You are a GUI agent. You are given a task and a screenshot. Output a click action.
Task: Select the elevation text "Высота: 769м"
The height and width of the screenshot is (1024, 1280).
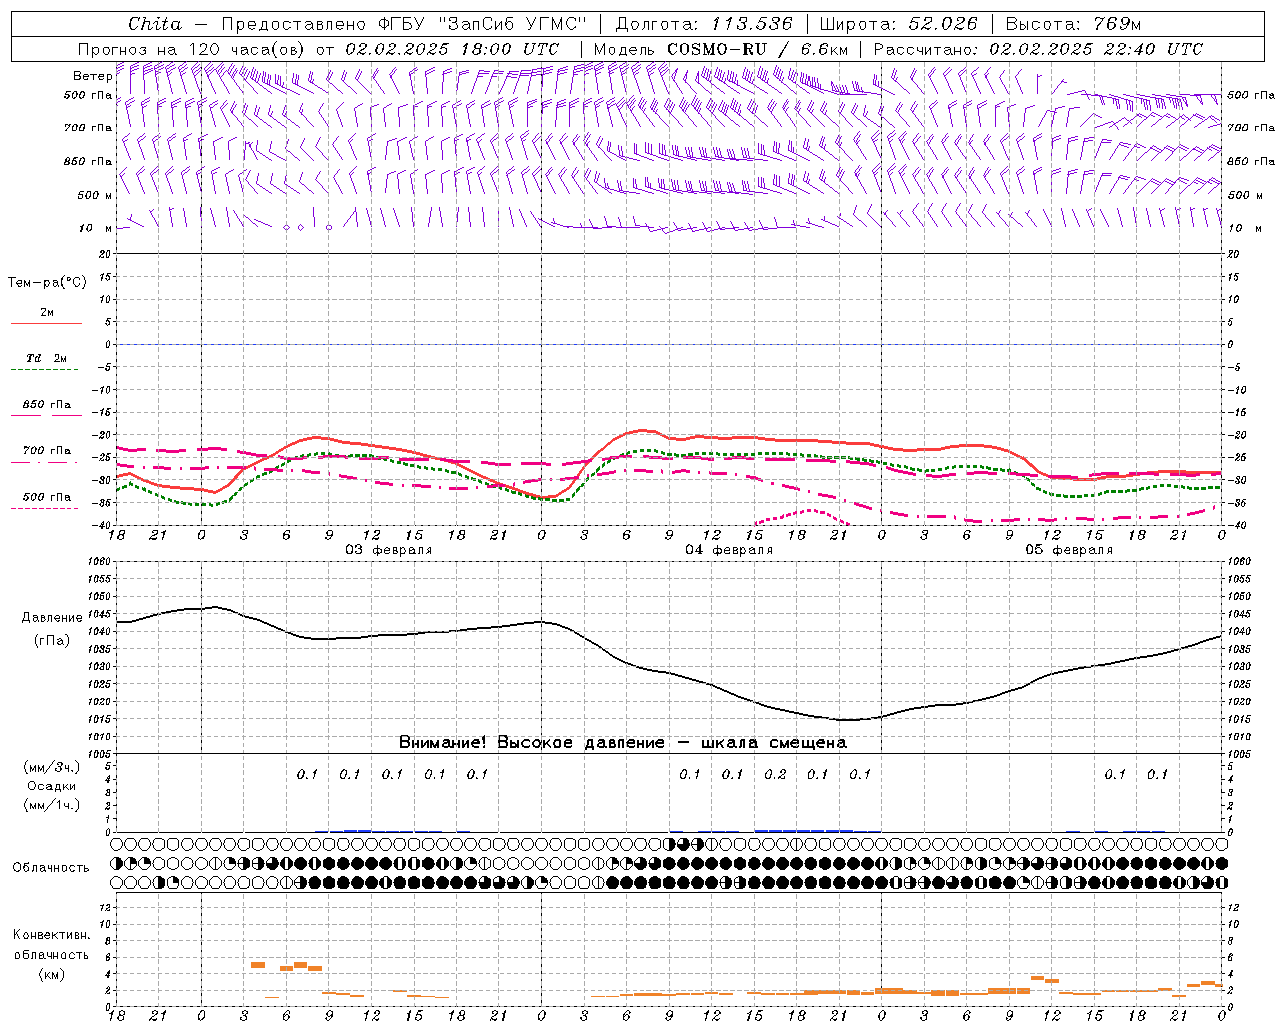1073,24
